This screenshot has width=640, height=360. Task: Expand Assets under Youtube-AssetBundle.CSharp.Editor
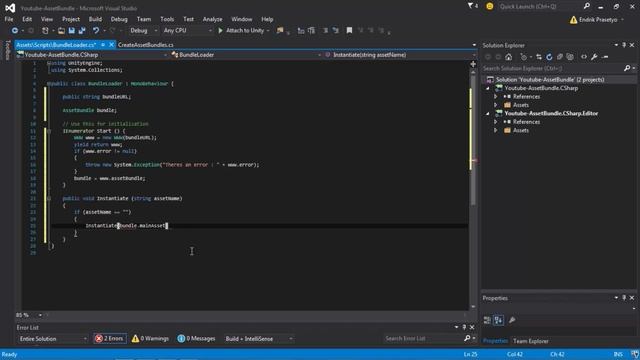pyautogui.click(x=496, y=131)
